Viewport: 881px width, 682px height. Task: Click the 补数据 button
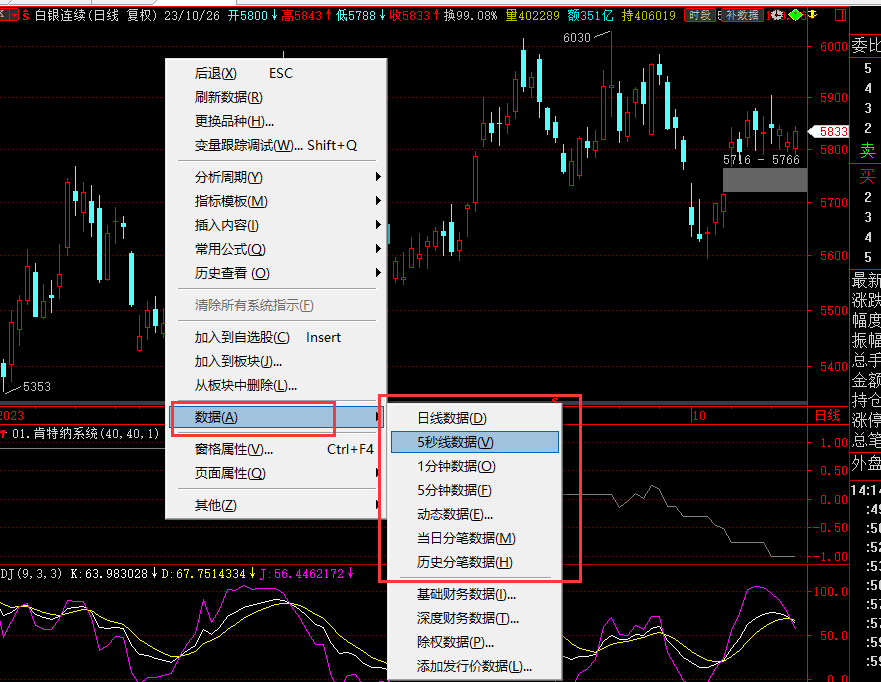pos(742,15)
